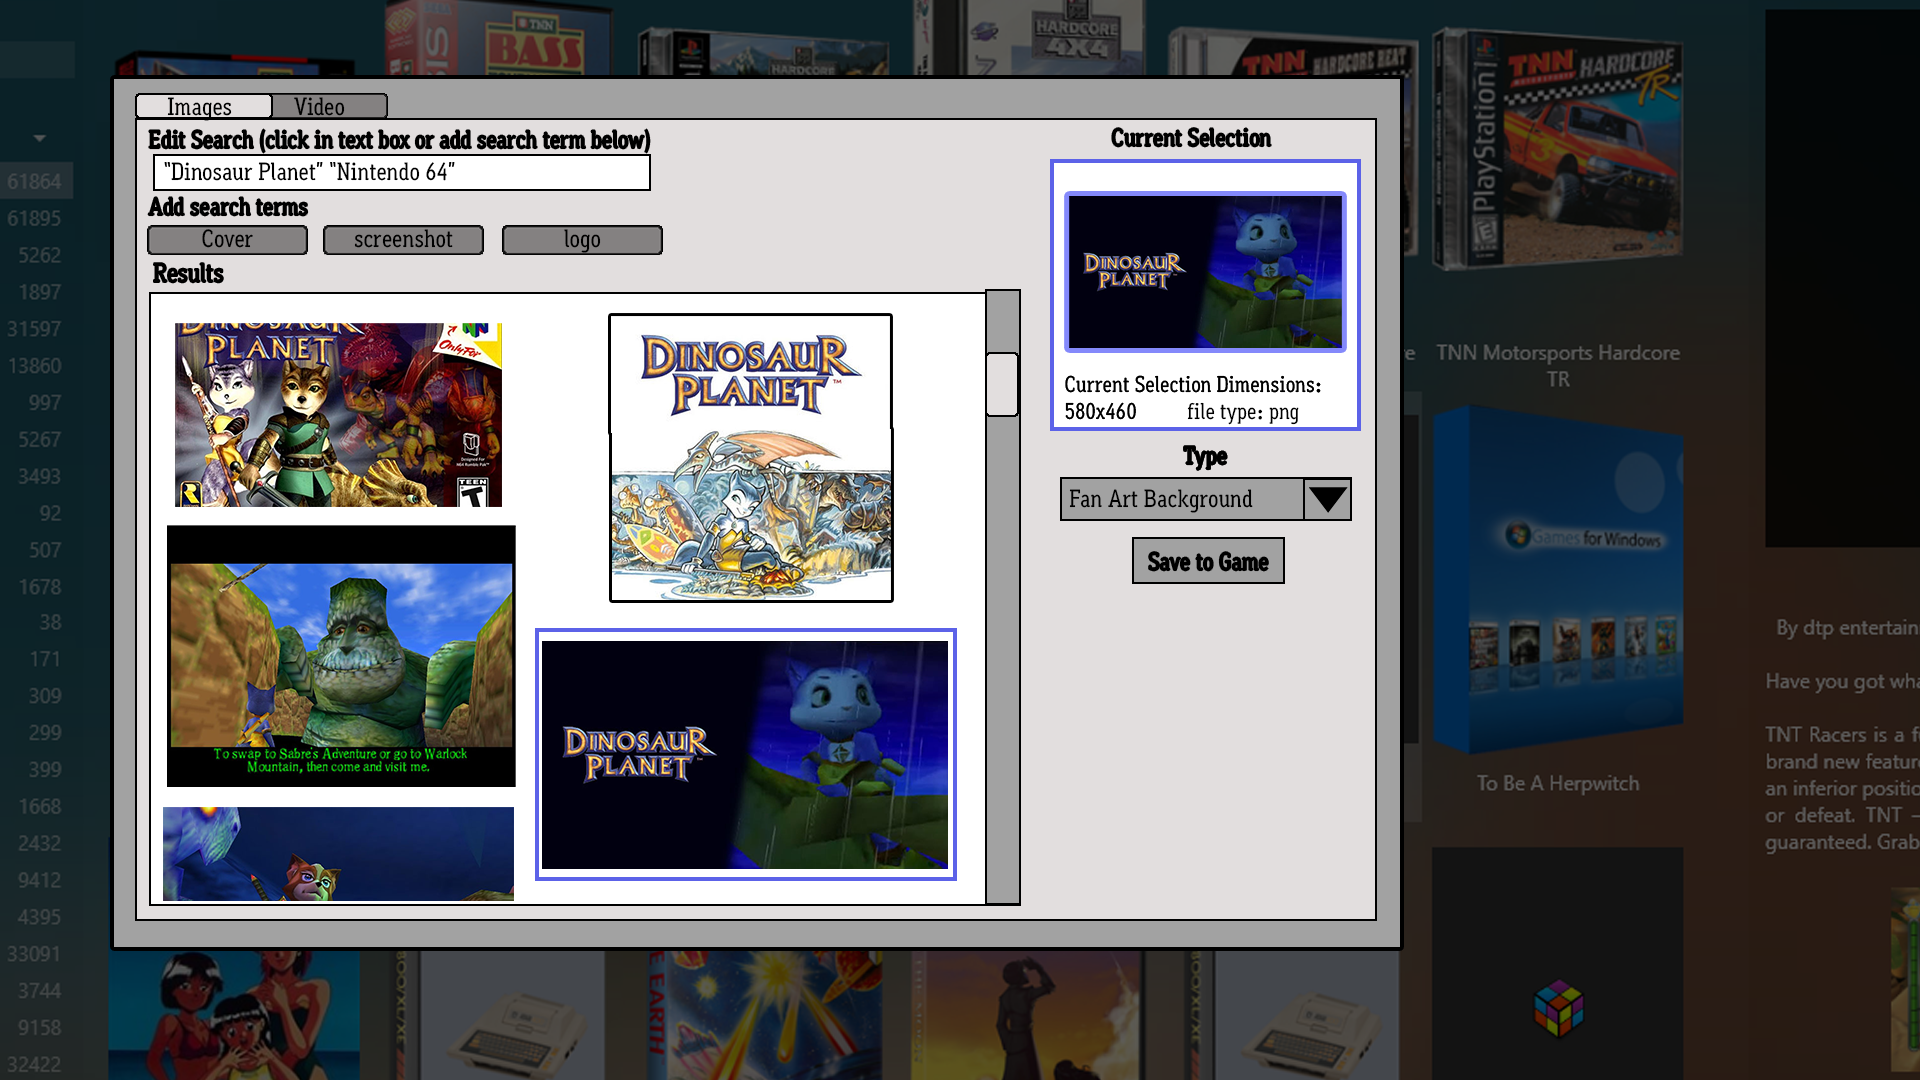1920x1080 pixels.
Task: Select the partially visible fox screenshot result
Action: point(338,854)
